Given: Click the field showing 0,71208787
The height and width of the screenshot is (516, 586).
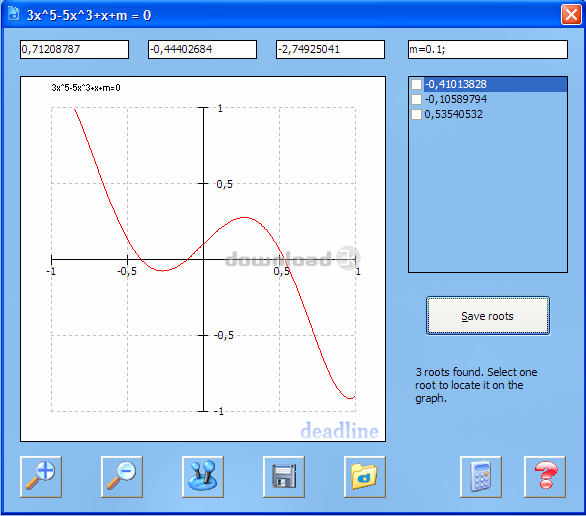Looking at the screenshot, I should [x=74, y=49].
